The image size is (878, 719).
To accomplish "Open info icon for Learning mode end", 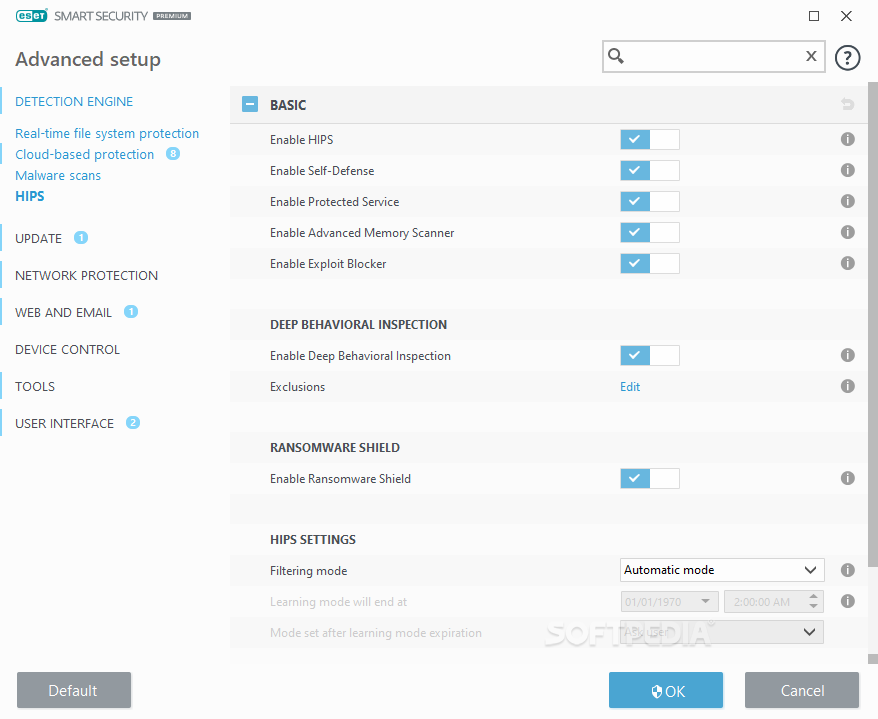I will point(848,601).
